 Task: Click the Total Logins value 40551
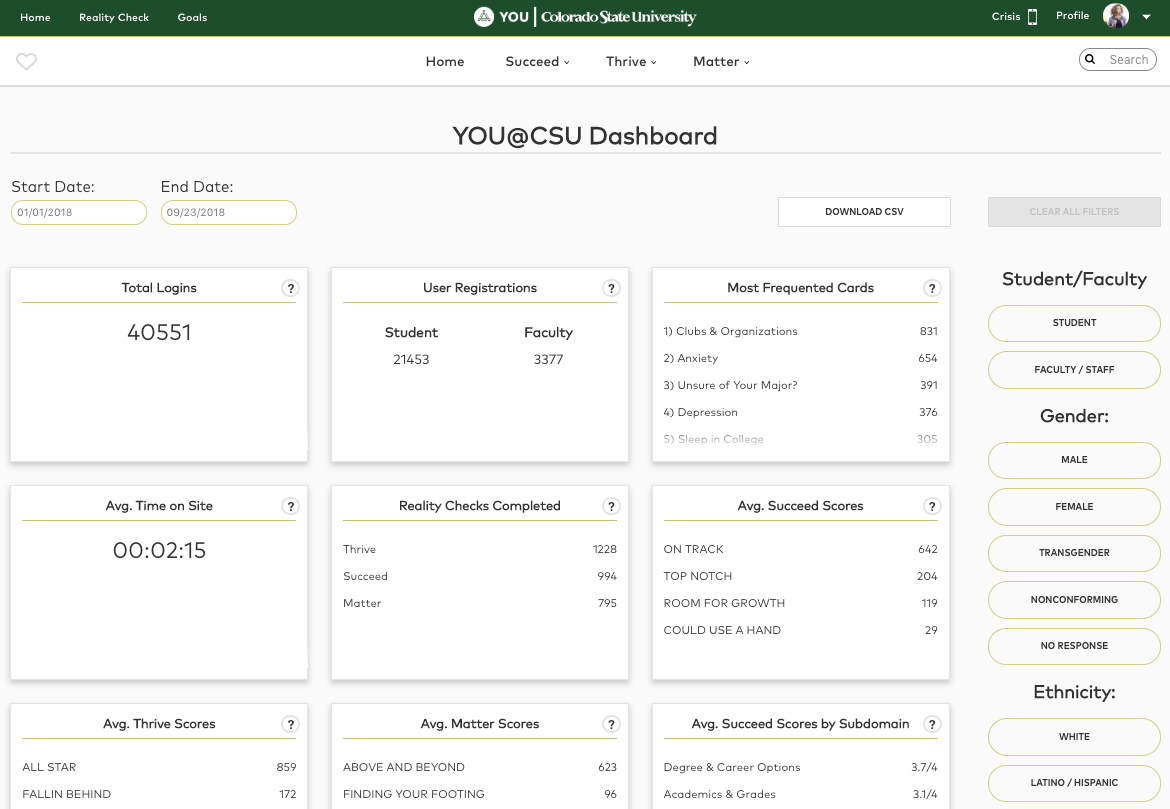pyautogui.click(x=159, y=332)
